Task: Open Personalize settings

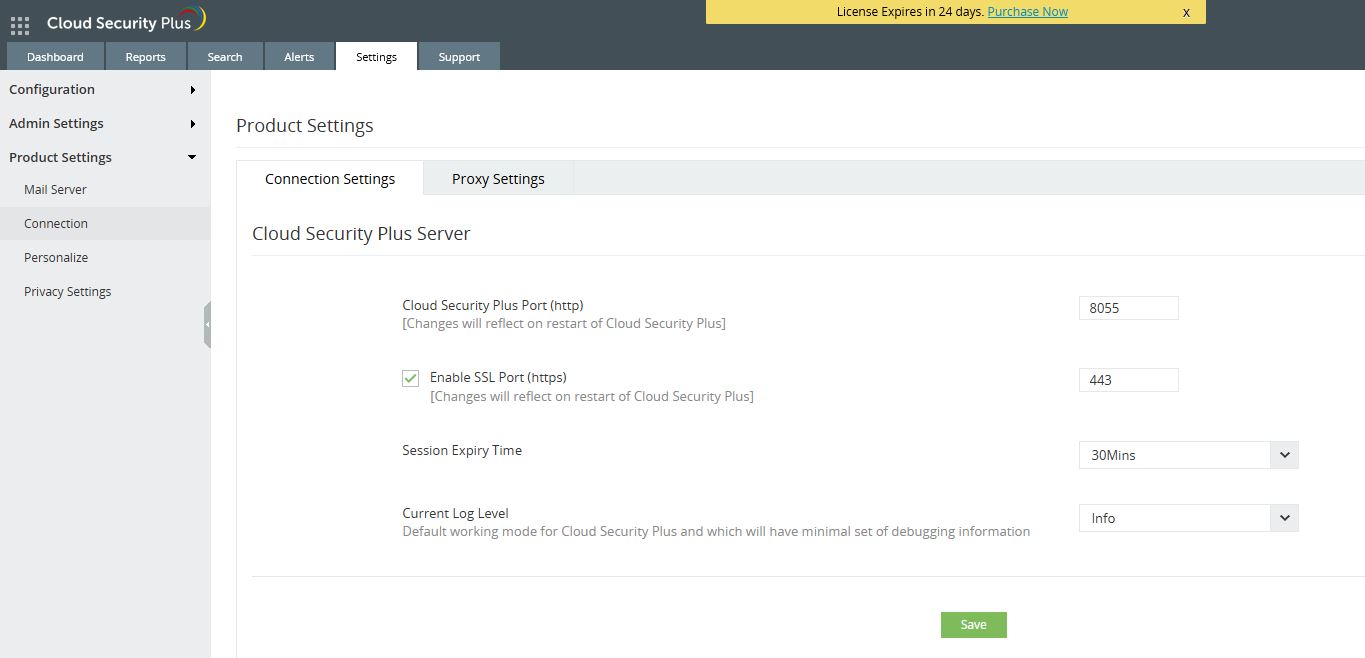Action: [105, 258]
